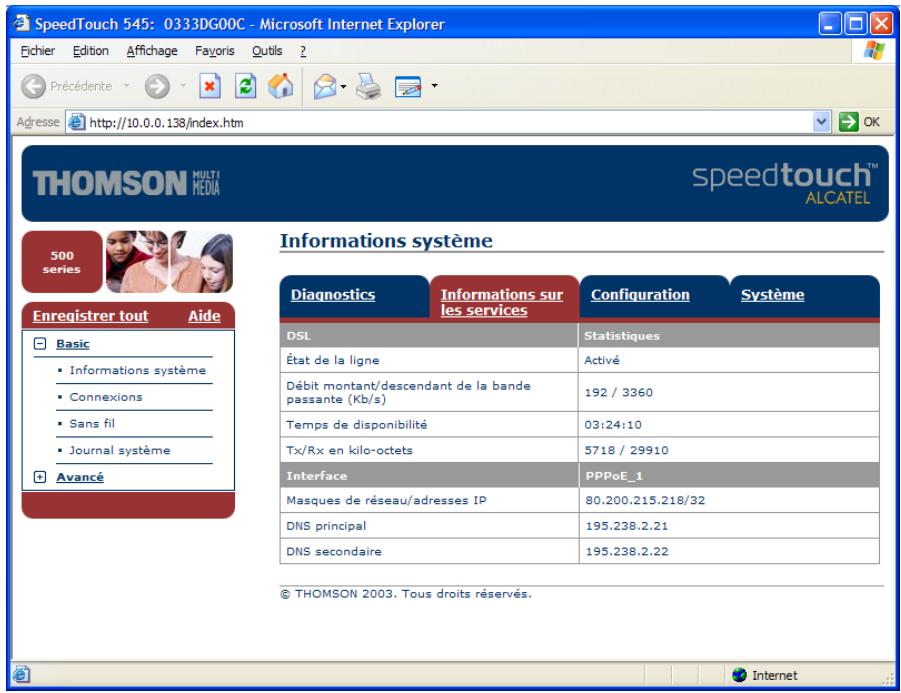Image resolution: width=901 pixels, height=693 pixels.
Task: Click the Windows flag logo
Action: (874, 51)
